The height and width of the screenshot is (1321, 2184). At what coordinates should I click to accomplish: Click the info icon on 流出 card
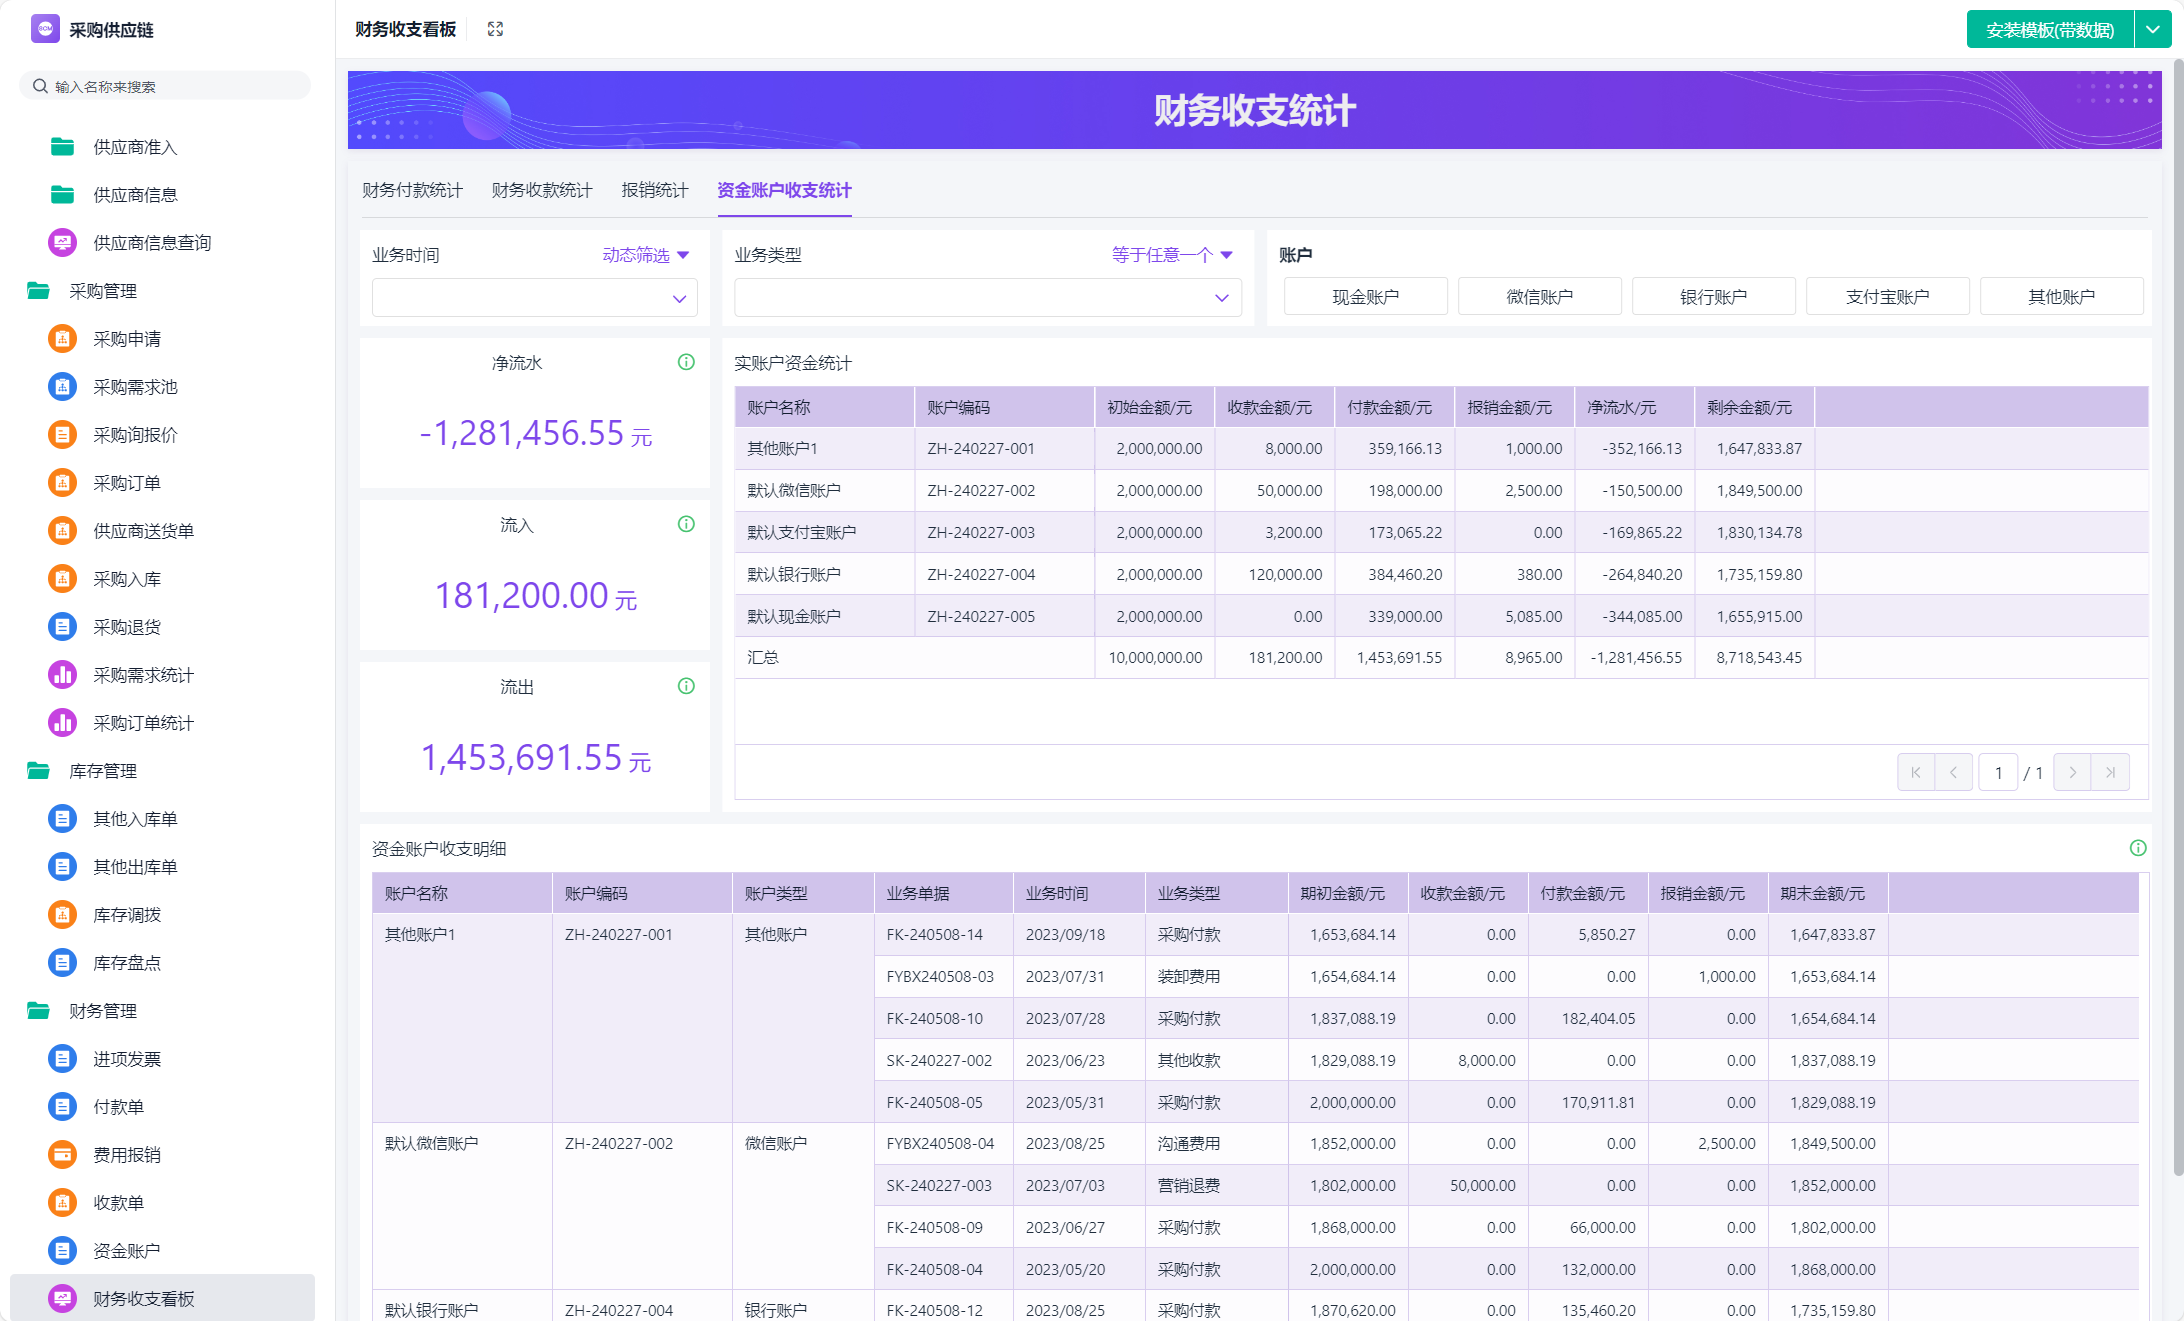[686, 686]
